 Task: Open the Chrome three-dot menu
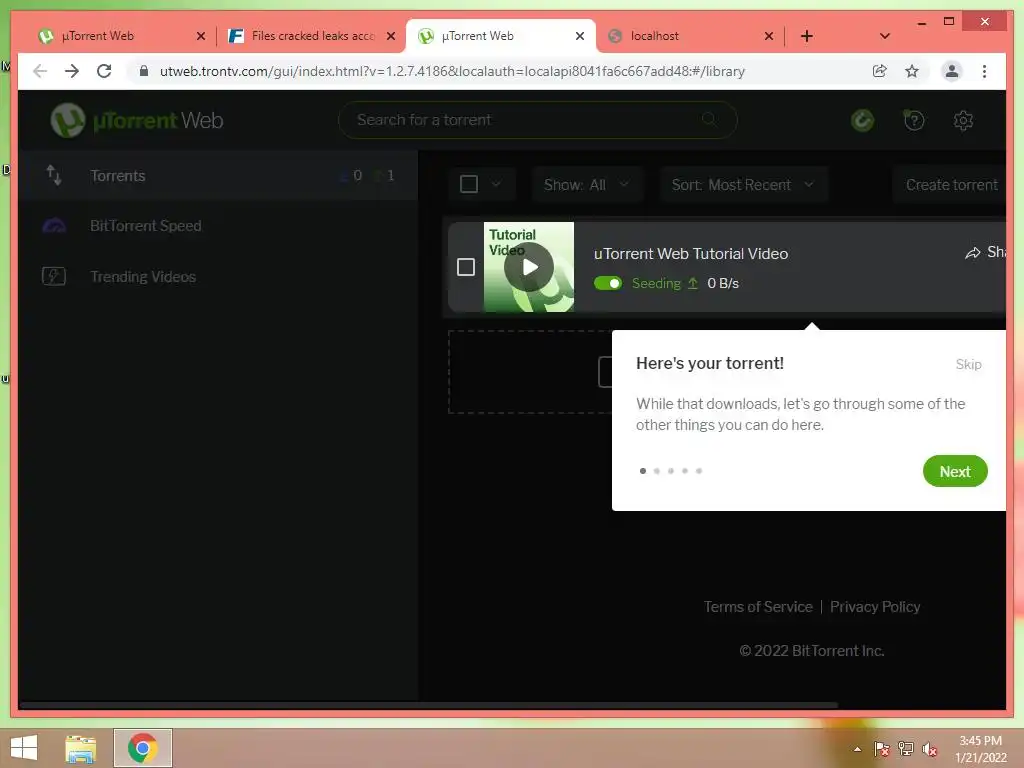[x=984, y=71]
